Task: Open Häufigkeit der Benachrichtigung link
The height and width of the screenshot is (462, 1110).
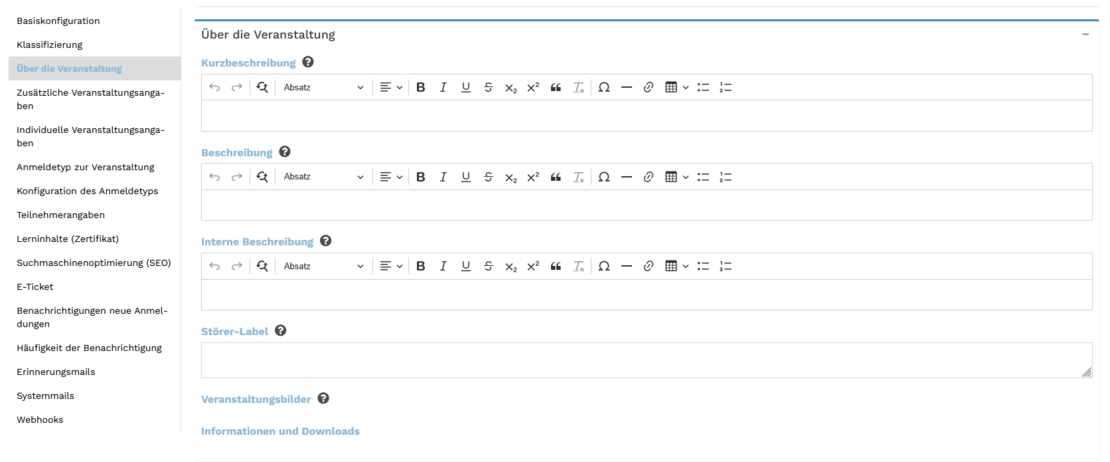Action: [89, 348]
